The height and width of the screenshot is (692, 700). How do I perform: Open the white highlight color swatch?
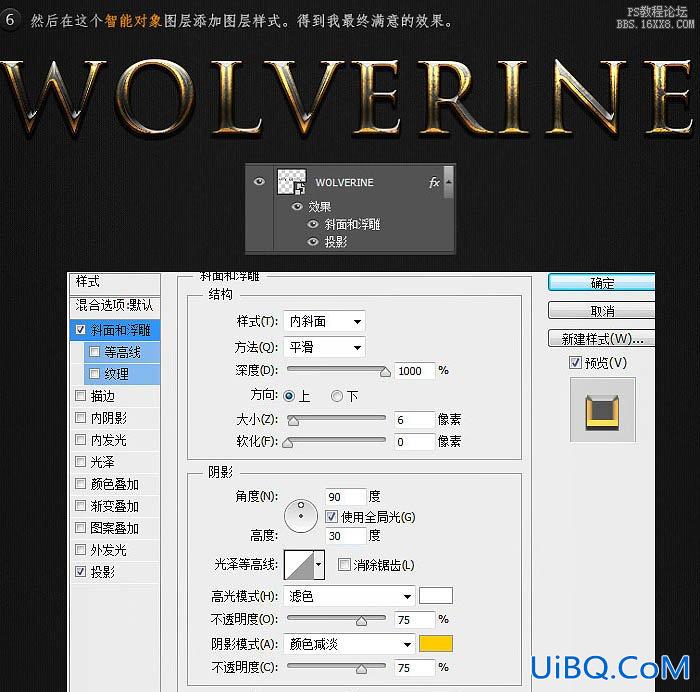click(436, 596)
